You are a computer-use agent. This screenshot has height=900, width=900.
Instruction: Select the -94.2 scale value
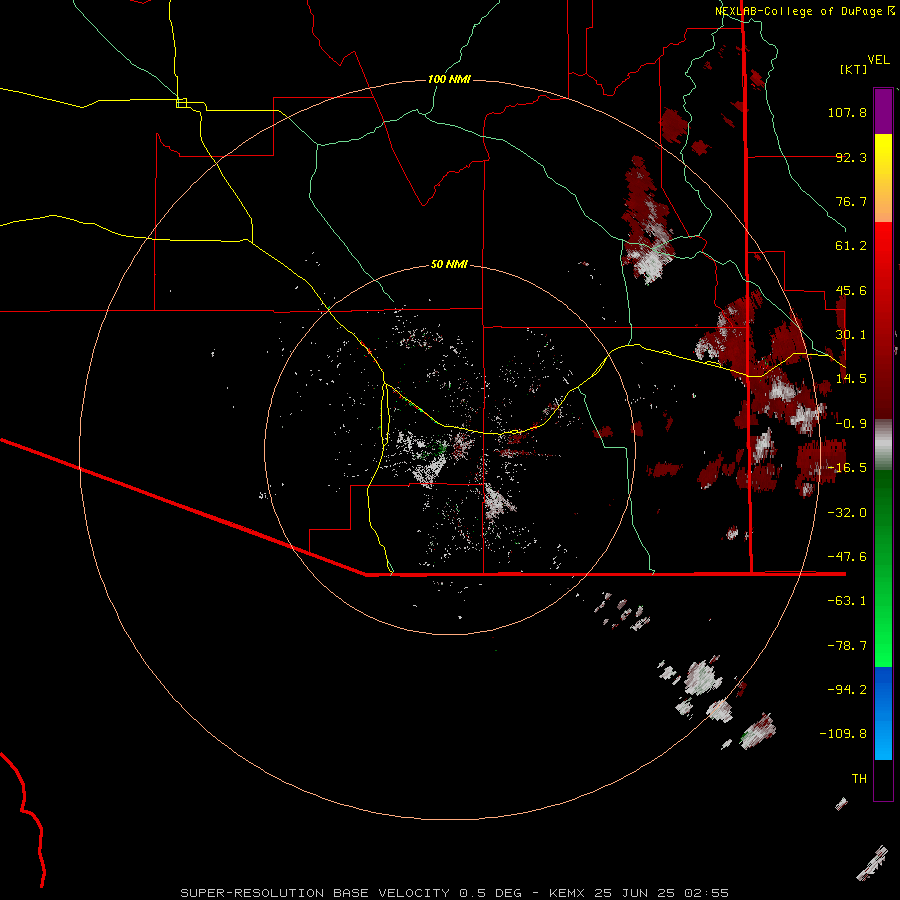click(x=847, y=689)
